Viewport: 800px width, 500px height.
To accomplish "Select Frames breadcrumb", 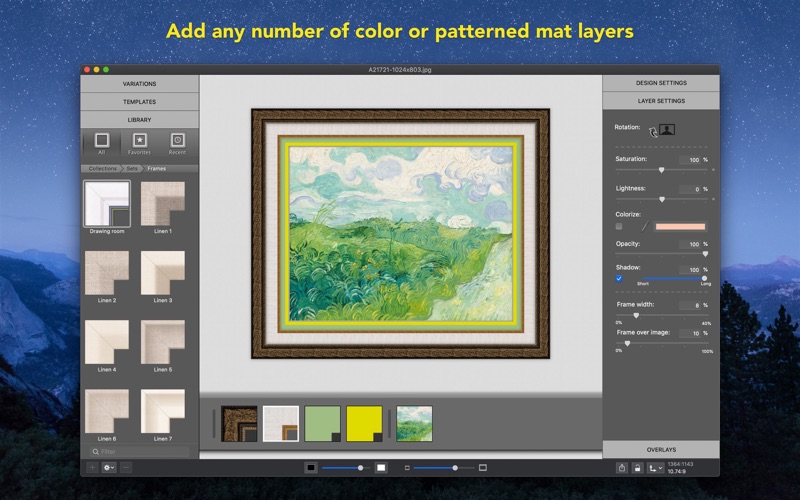I will point(157,168).
